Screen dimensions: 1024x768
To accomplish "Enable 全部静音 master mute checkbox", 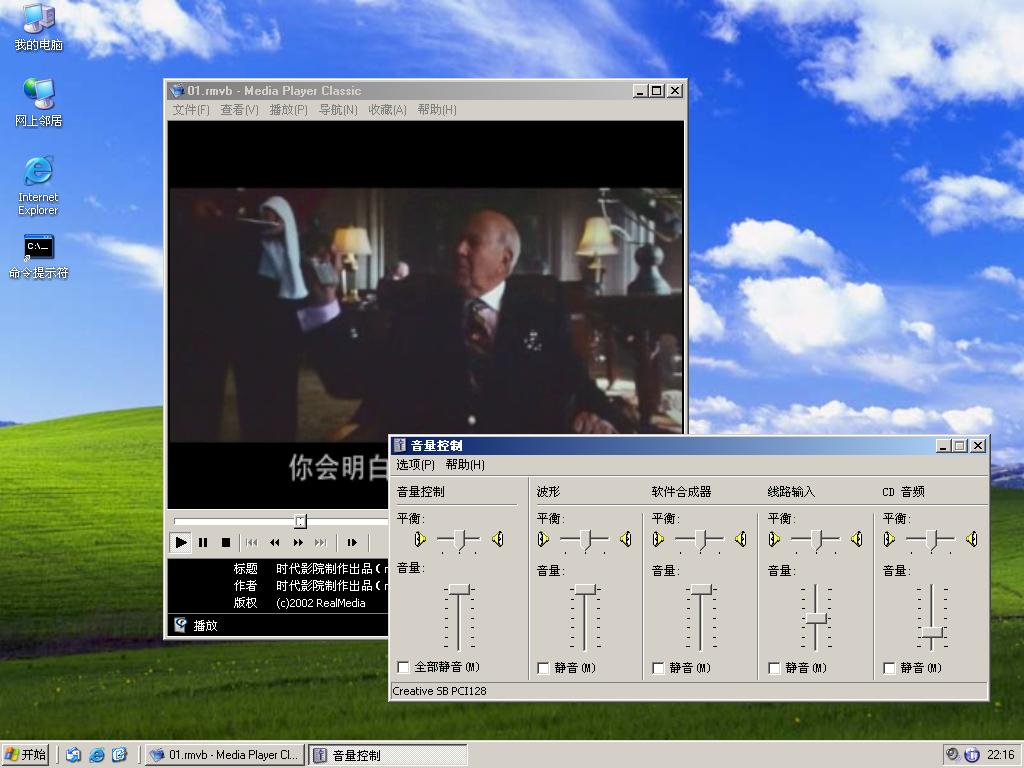I will [x=404, y=667].
